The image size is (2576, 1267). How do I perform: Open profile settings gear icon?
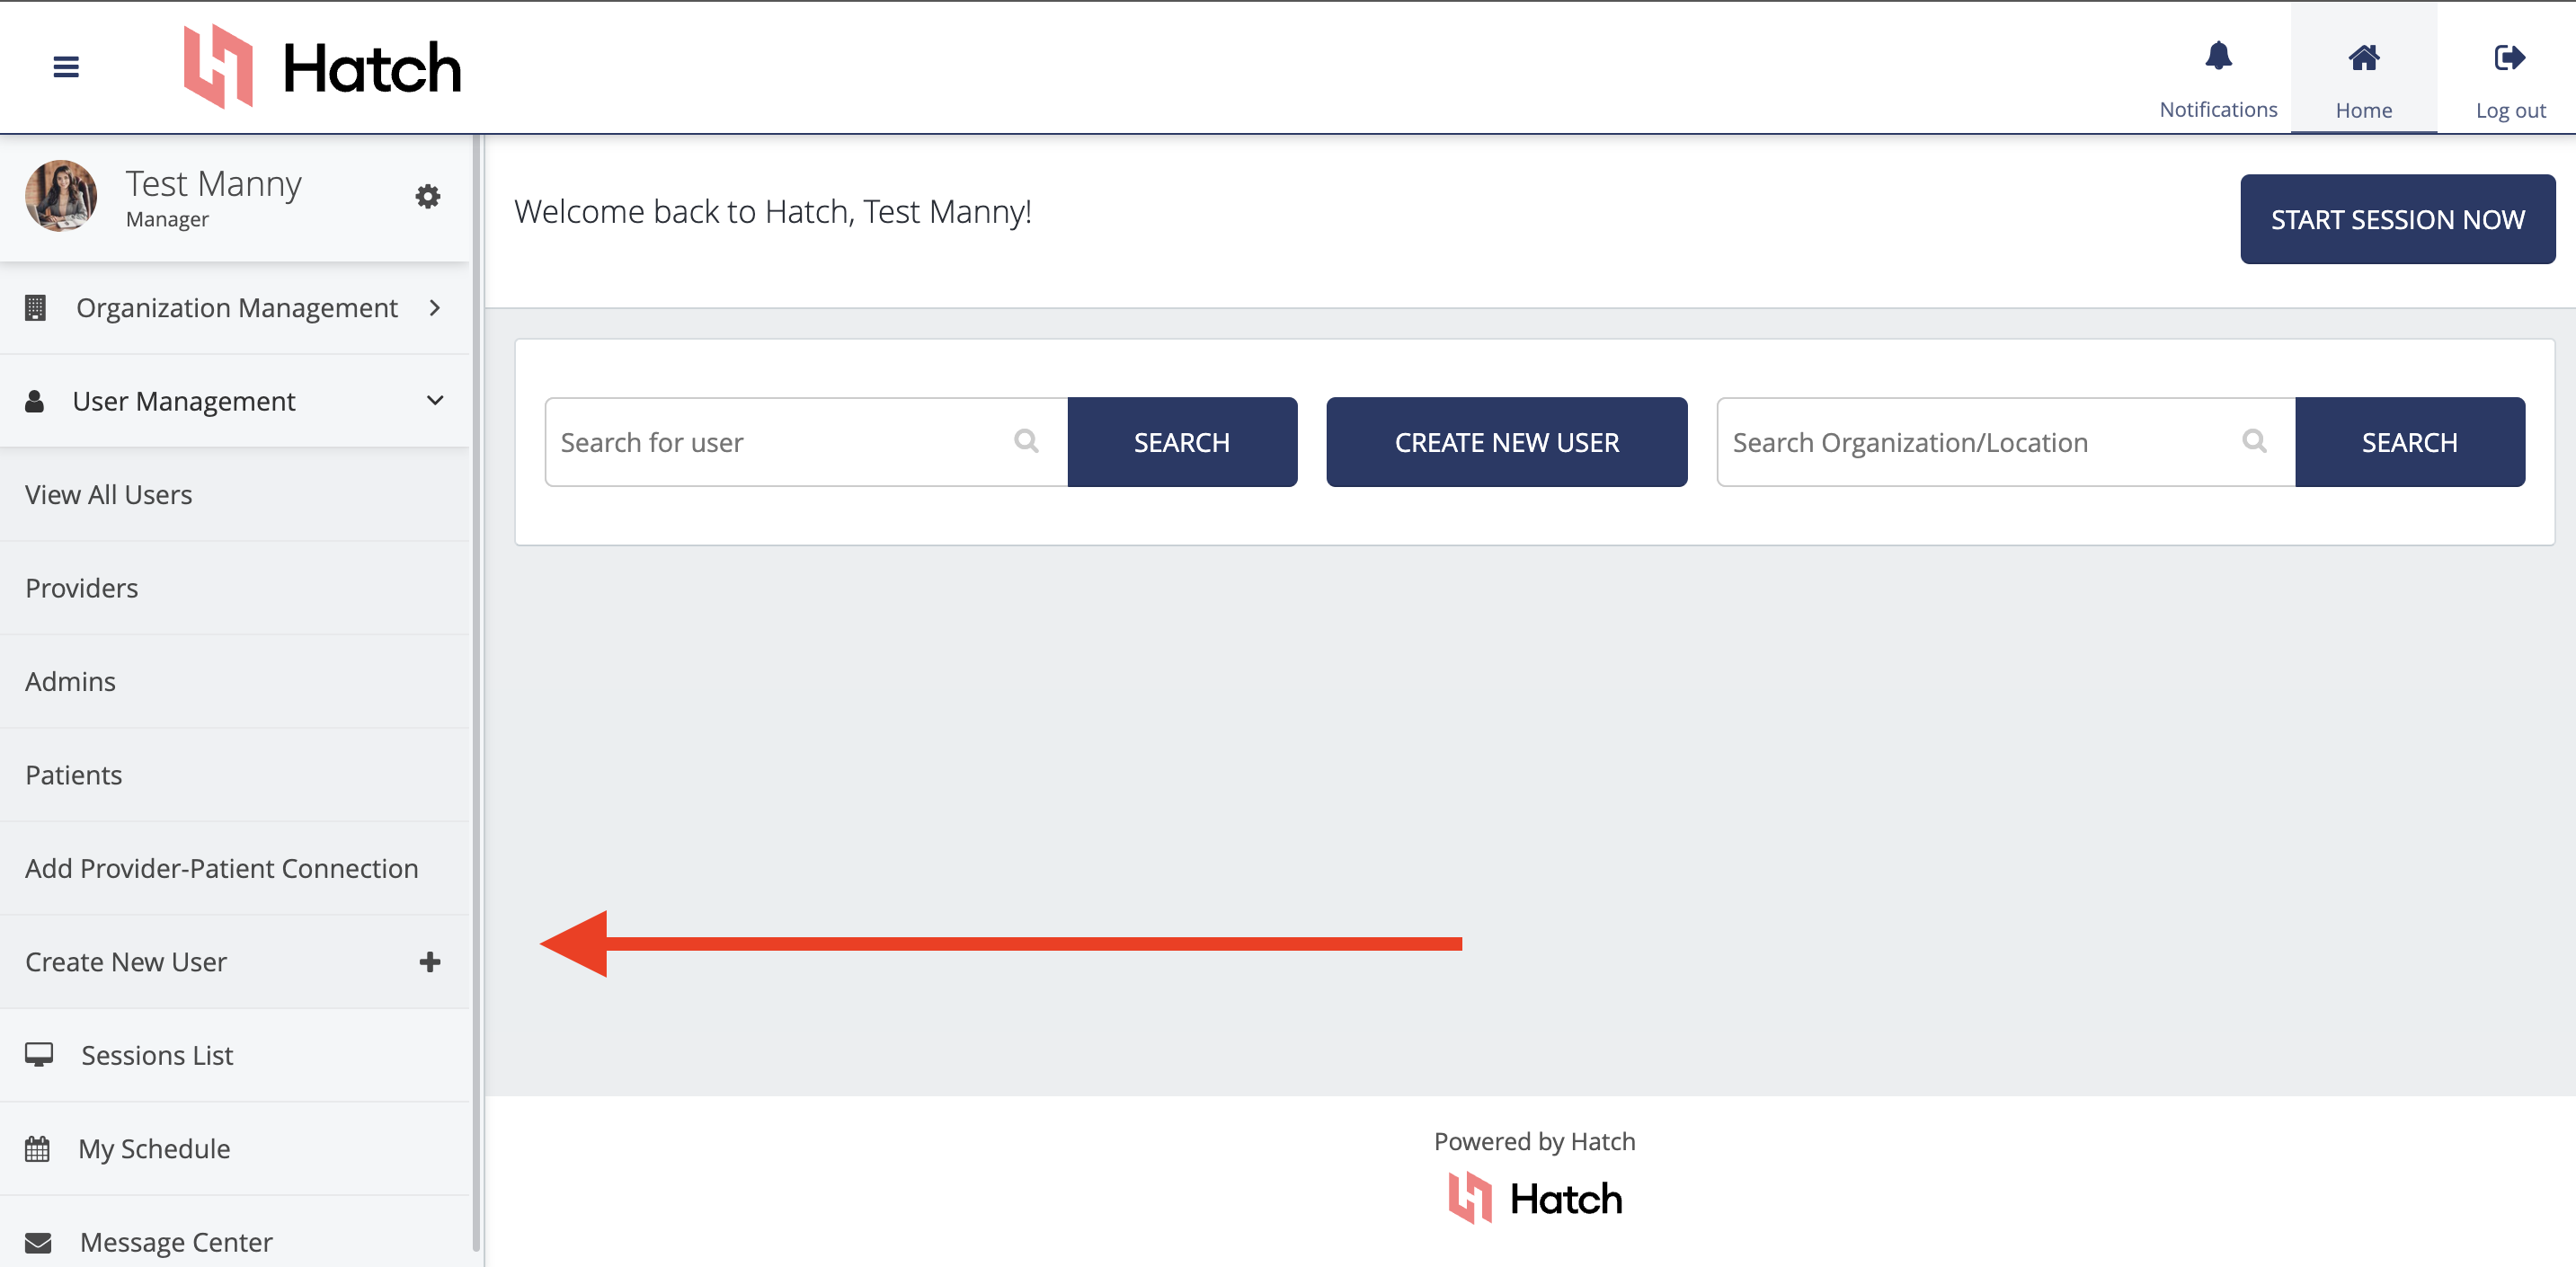(x=428, y=196)
